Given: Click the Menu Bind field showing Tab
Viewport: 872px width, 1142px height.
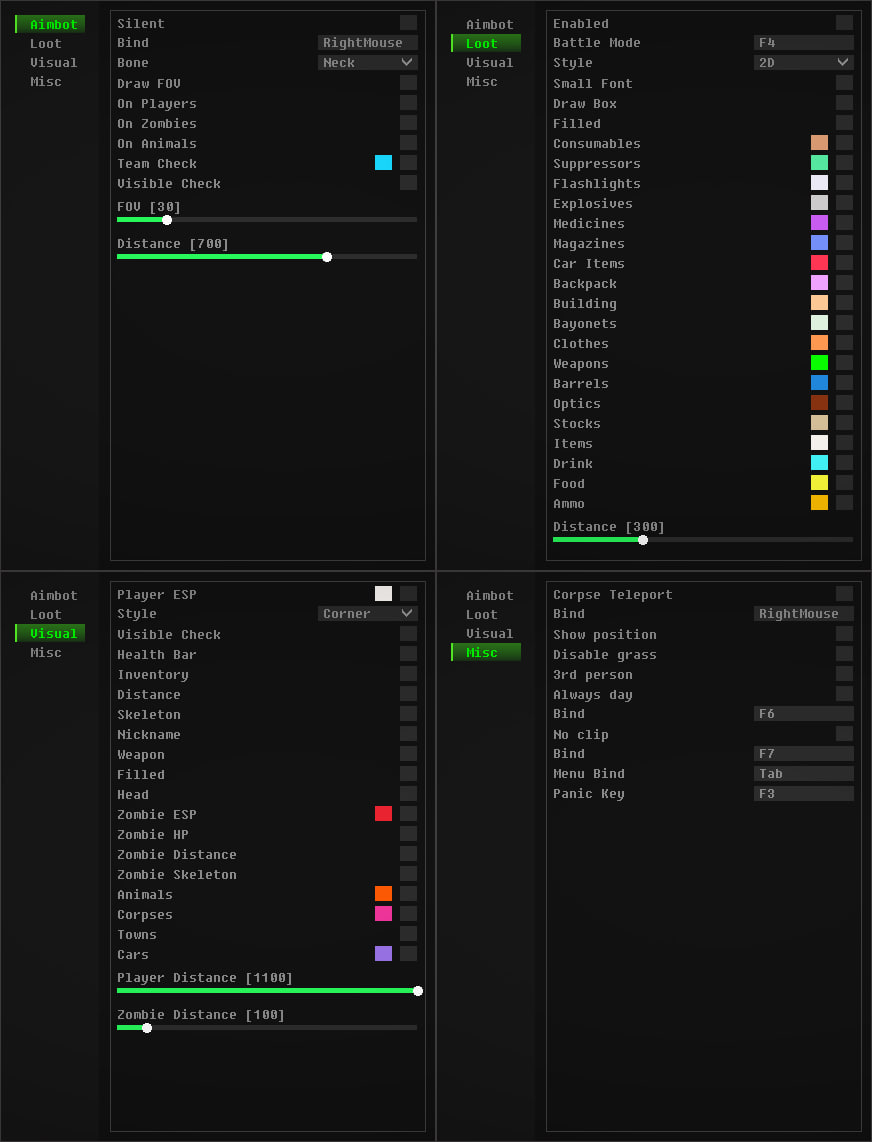Looking at the screenshot, I should pos(803,774).
